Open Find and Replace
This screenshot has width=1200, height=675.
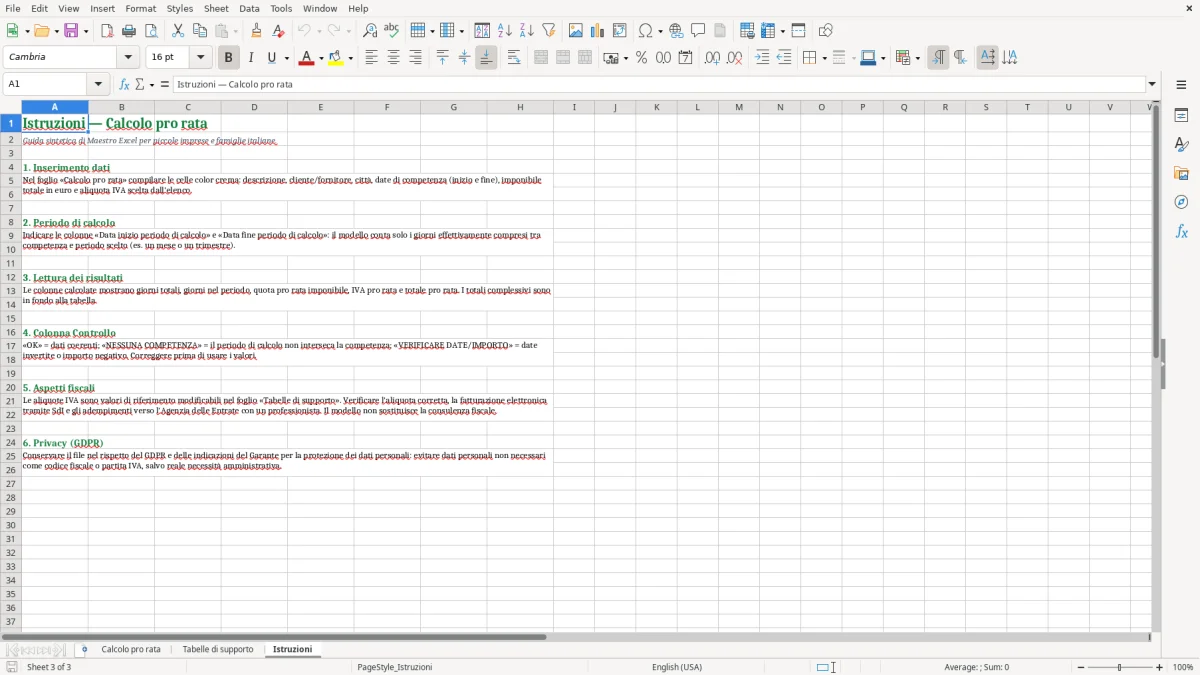[370, 31]
